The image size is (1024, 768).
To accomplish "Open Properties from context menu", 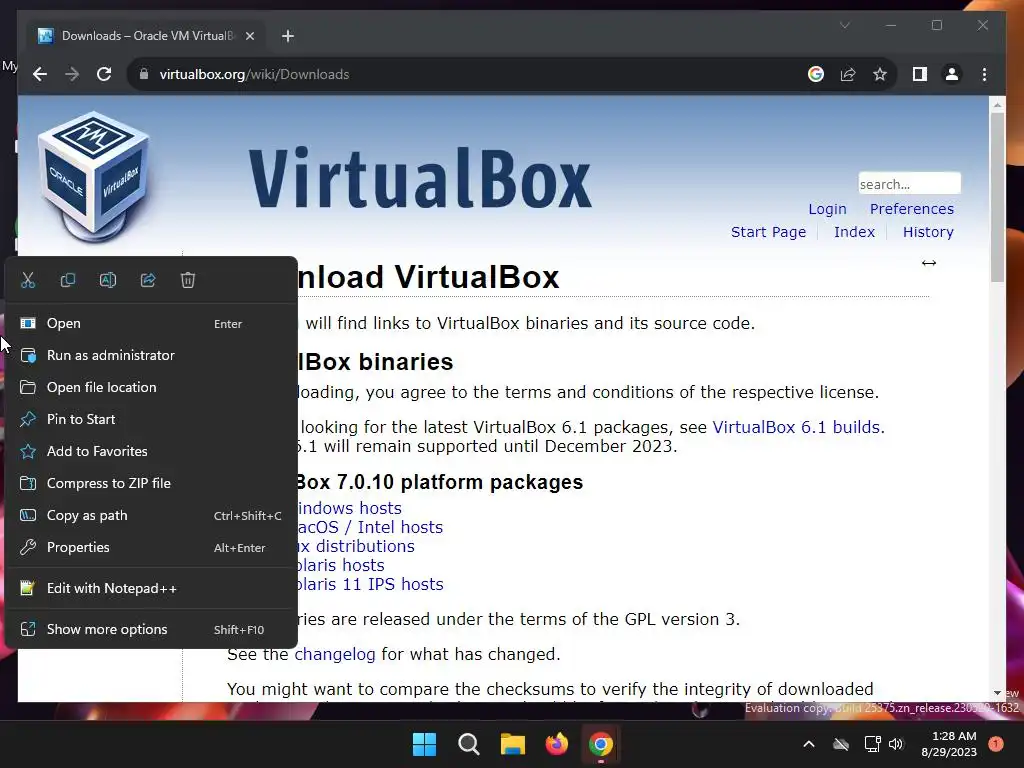I will click(x=151, y=547).
